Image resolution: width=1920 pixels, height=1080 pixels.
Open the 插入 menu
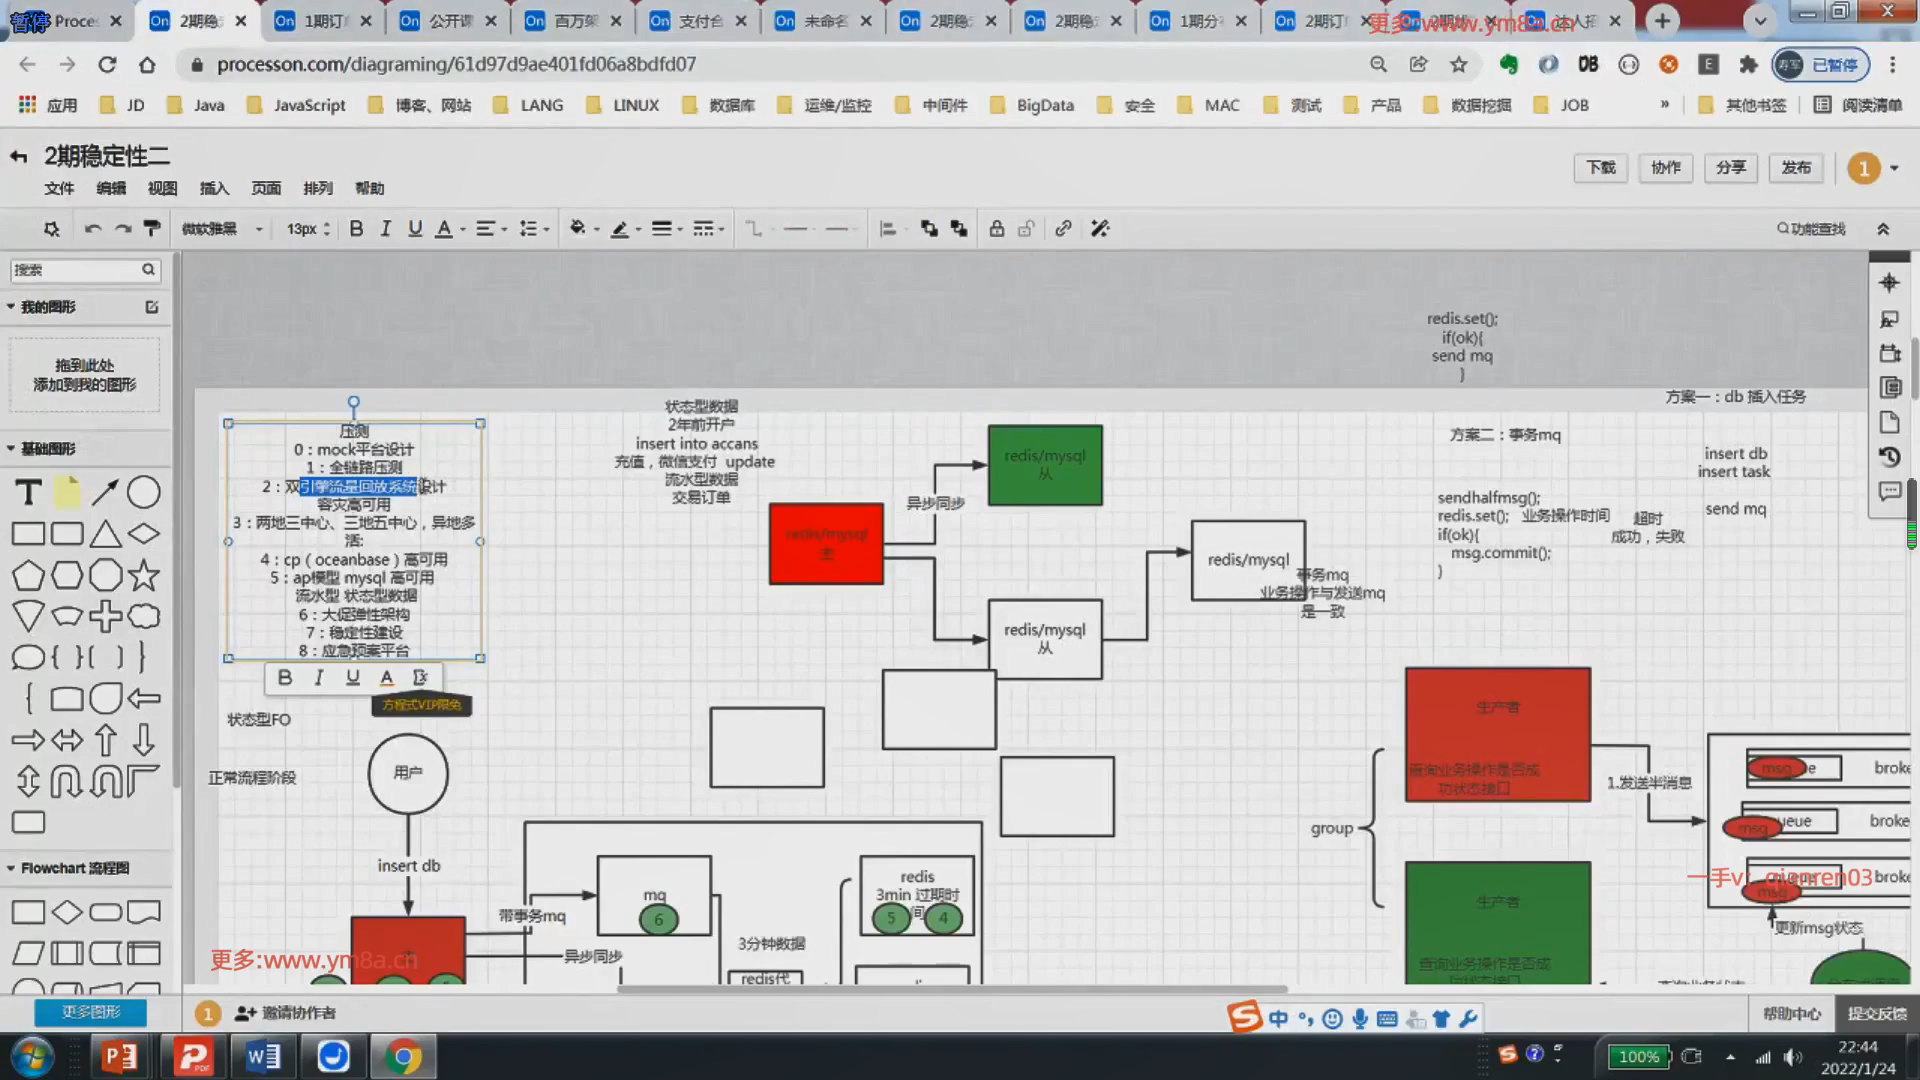(214, 188)
